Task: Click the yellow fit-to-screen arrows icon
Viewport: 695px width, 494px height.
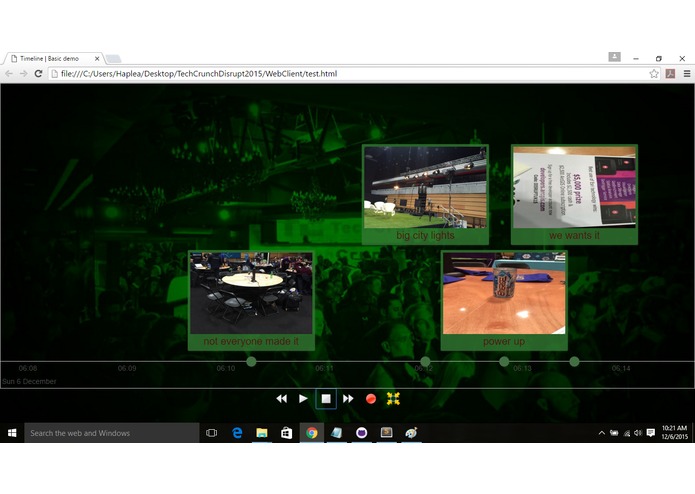Action: tap(393, 399)
